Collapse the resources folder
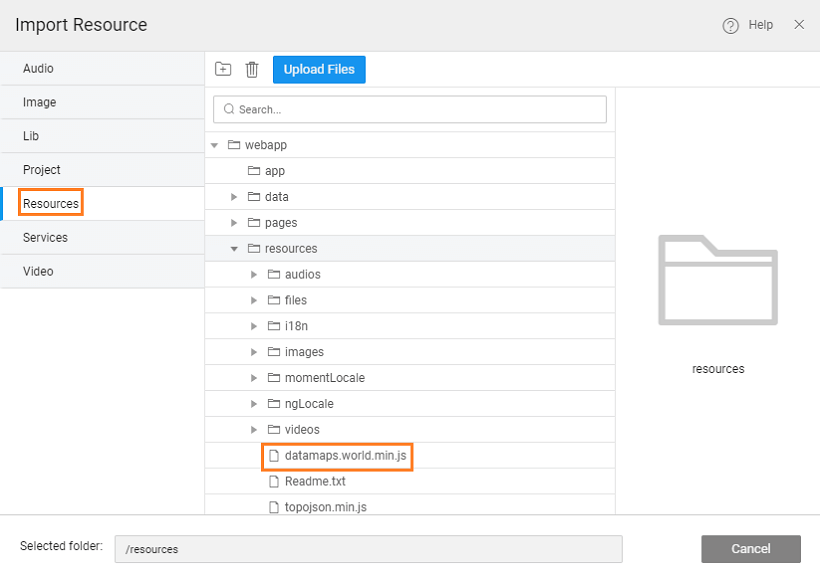The height and width of the screenshot is (582, 820). 234,249
